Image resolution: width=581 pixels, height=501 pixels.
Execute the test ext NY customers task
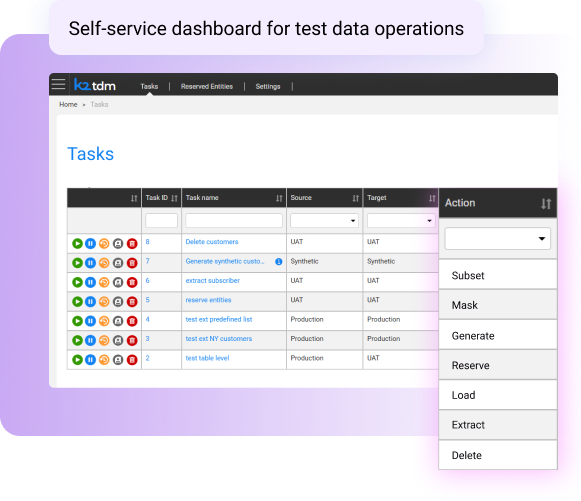pyautogui.click(x=77, y=340)
